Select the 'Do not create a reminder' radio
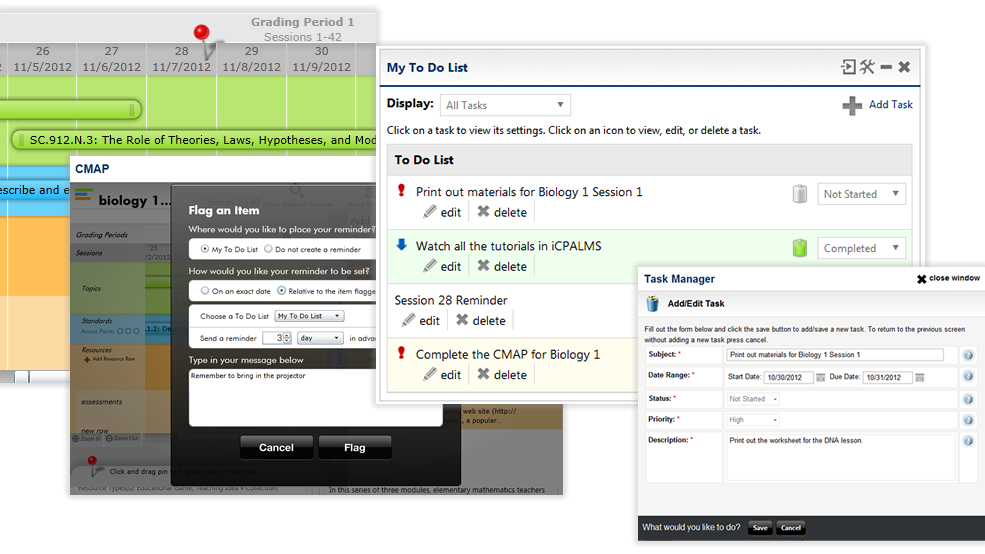Viewport: 985px width, 554px height. coord(268,249)
